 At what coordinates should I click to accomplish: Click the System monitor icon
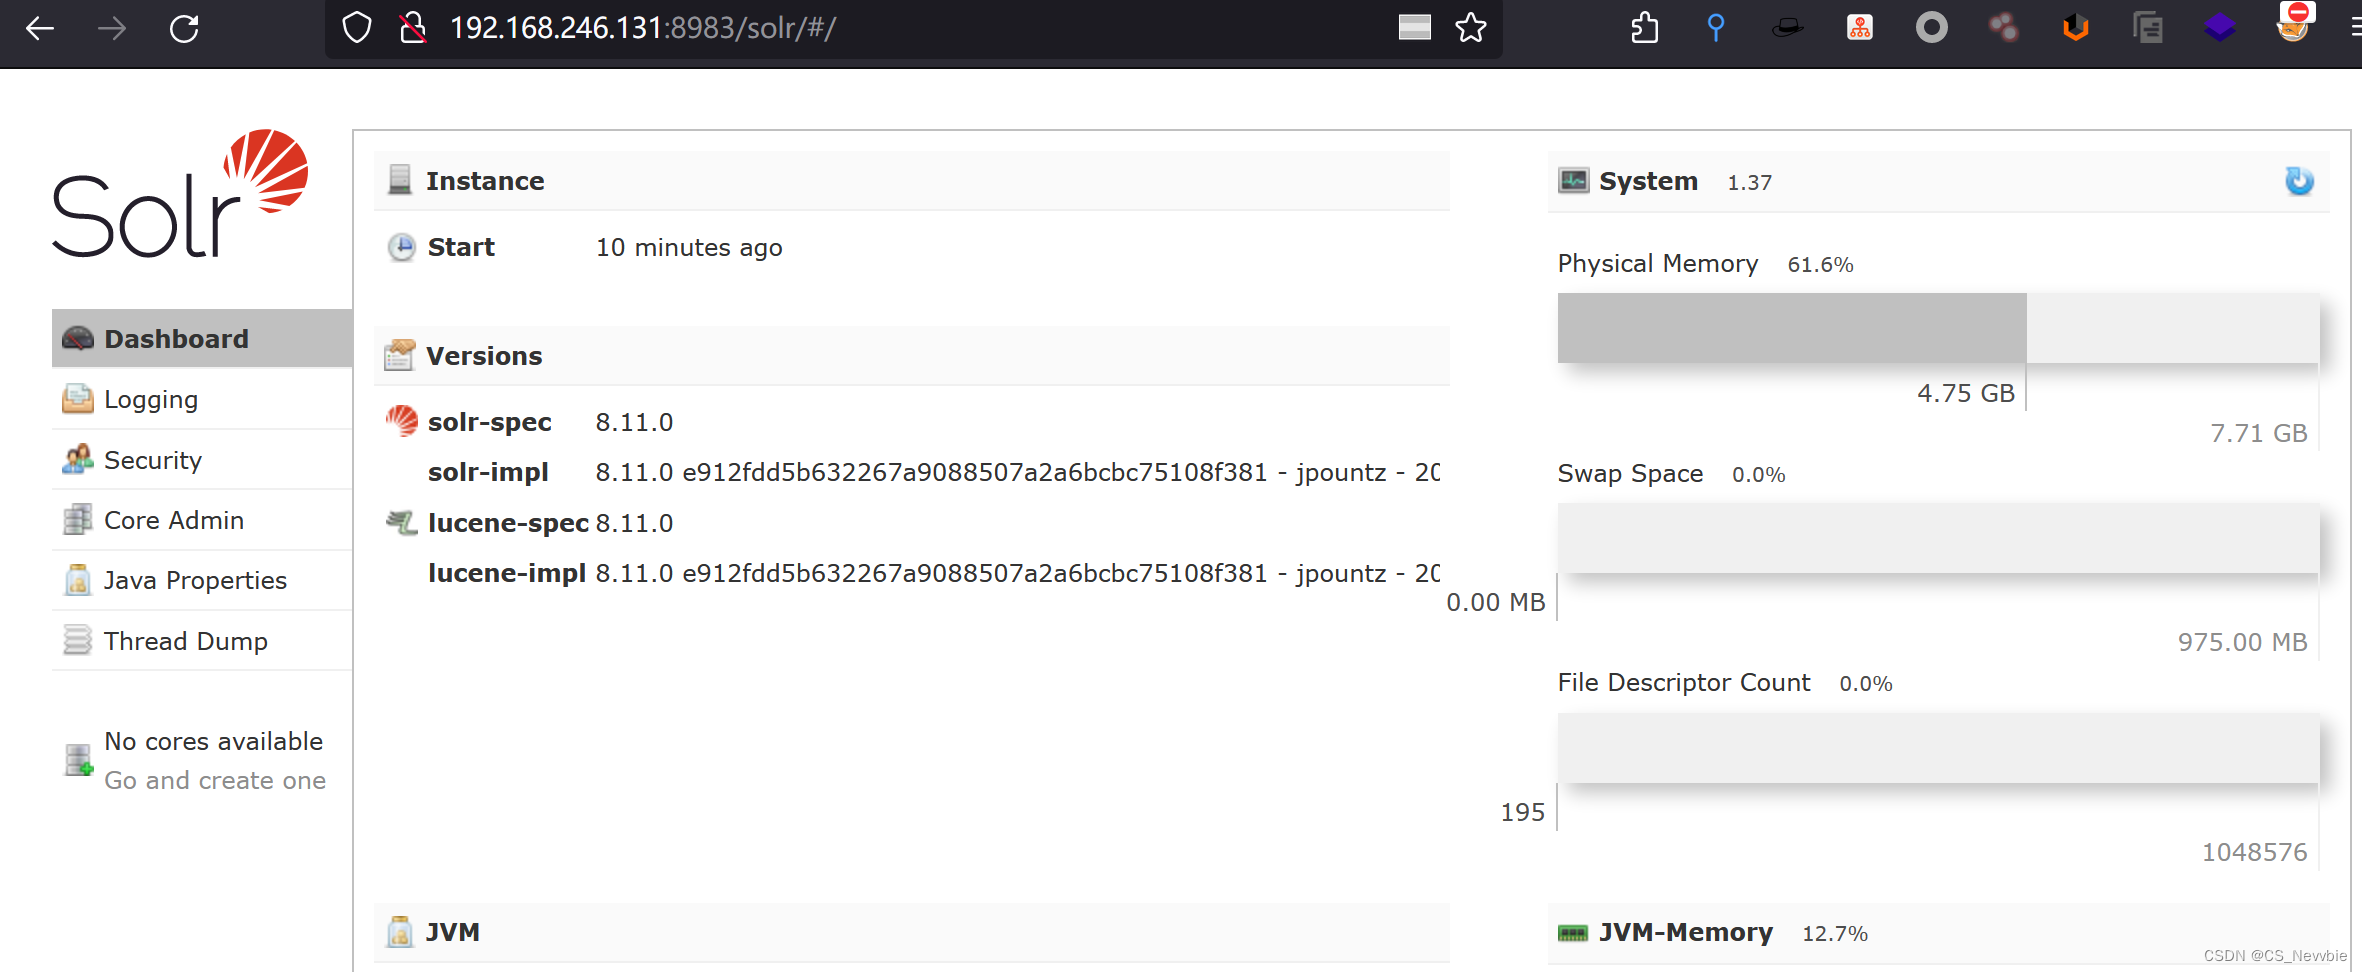click(x=1574, y=181)
